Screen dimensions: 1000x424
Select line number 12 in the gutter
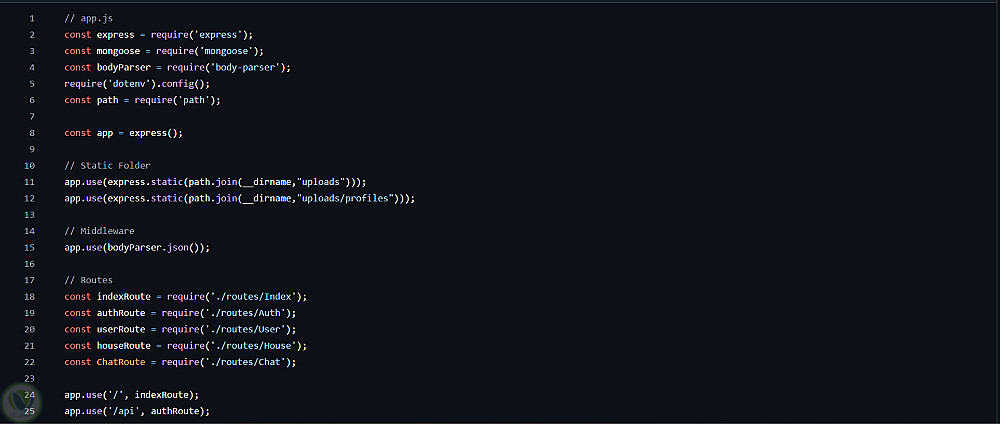pos(30,198)
